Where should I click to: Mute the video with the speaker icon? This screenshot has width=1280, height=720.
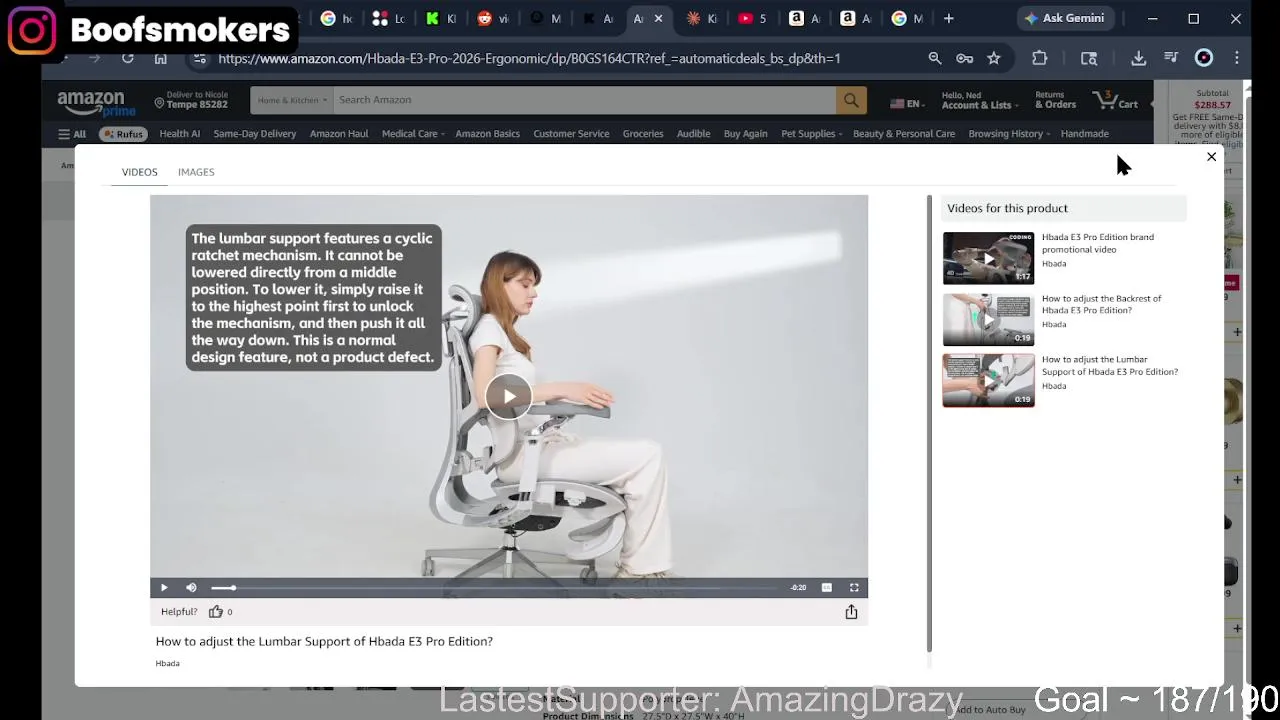(x=191, y=588)
